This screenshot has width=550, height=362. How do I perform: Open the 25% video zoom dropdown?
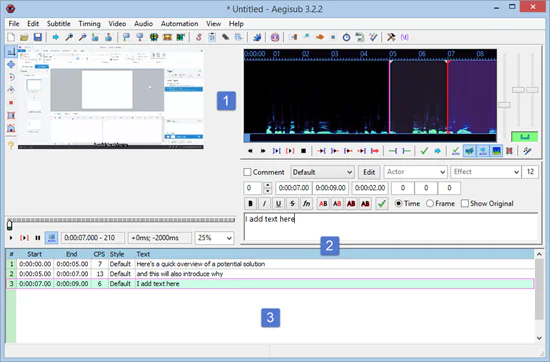(214, 238)
